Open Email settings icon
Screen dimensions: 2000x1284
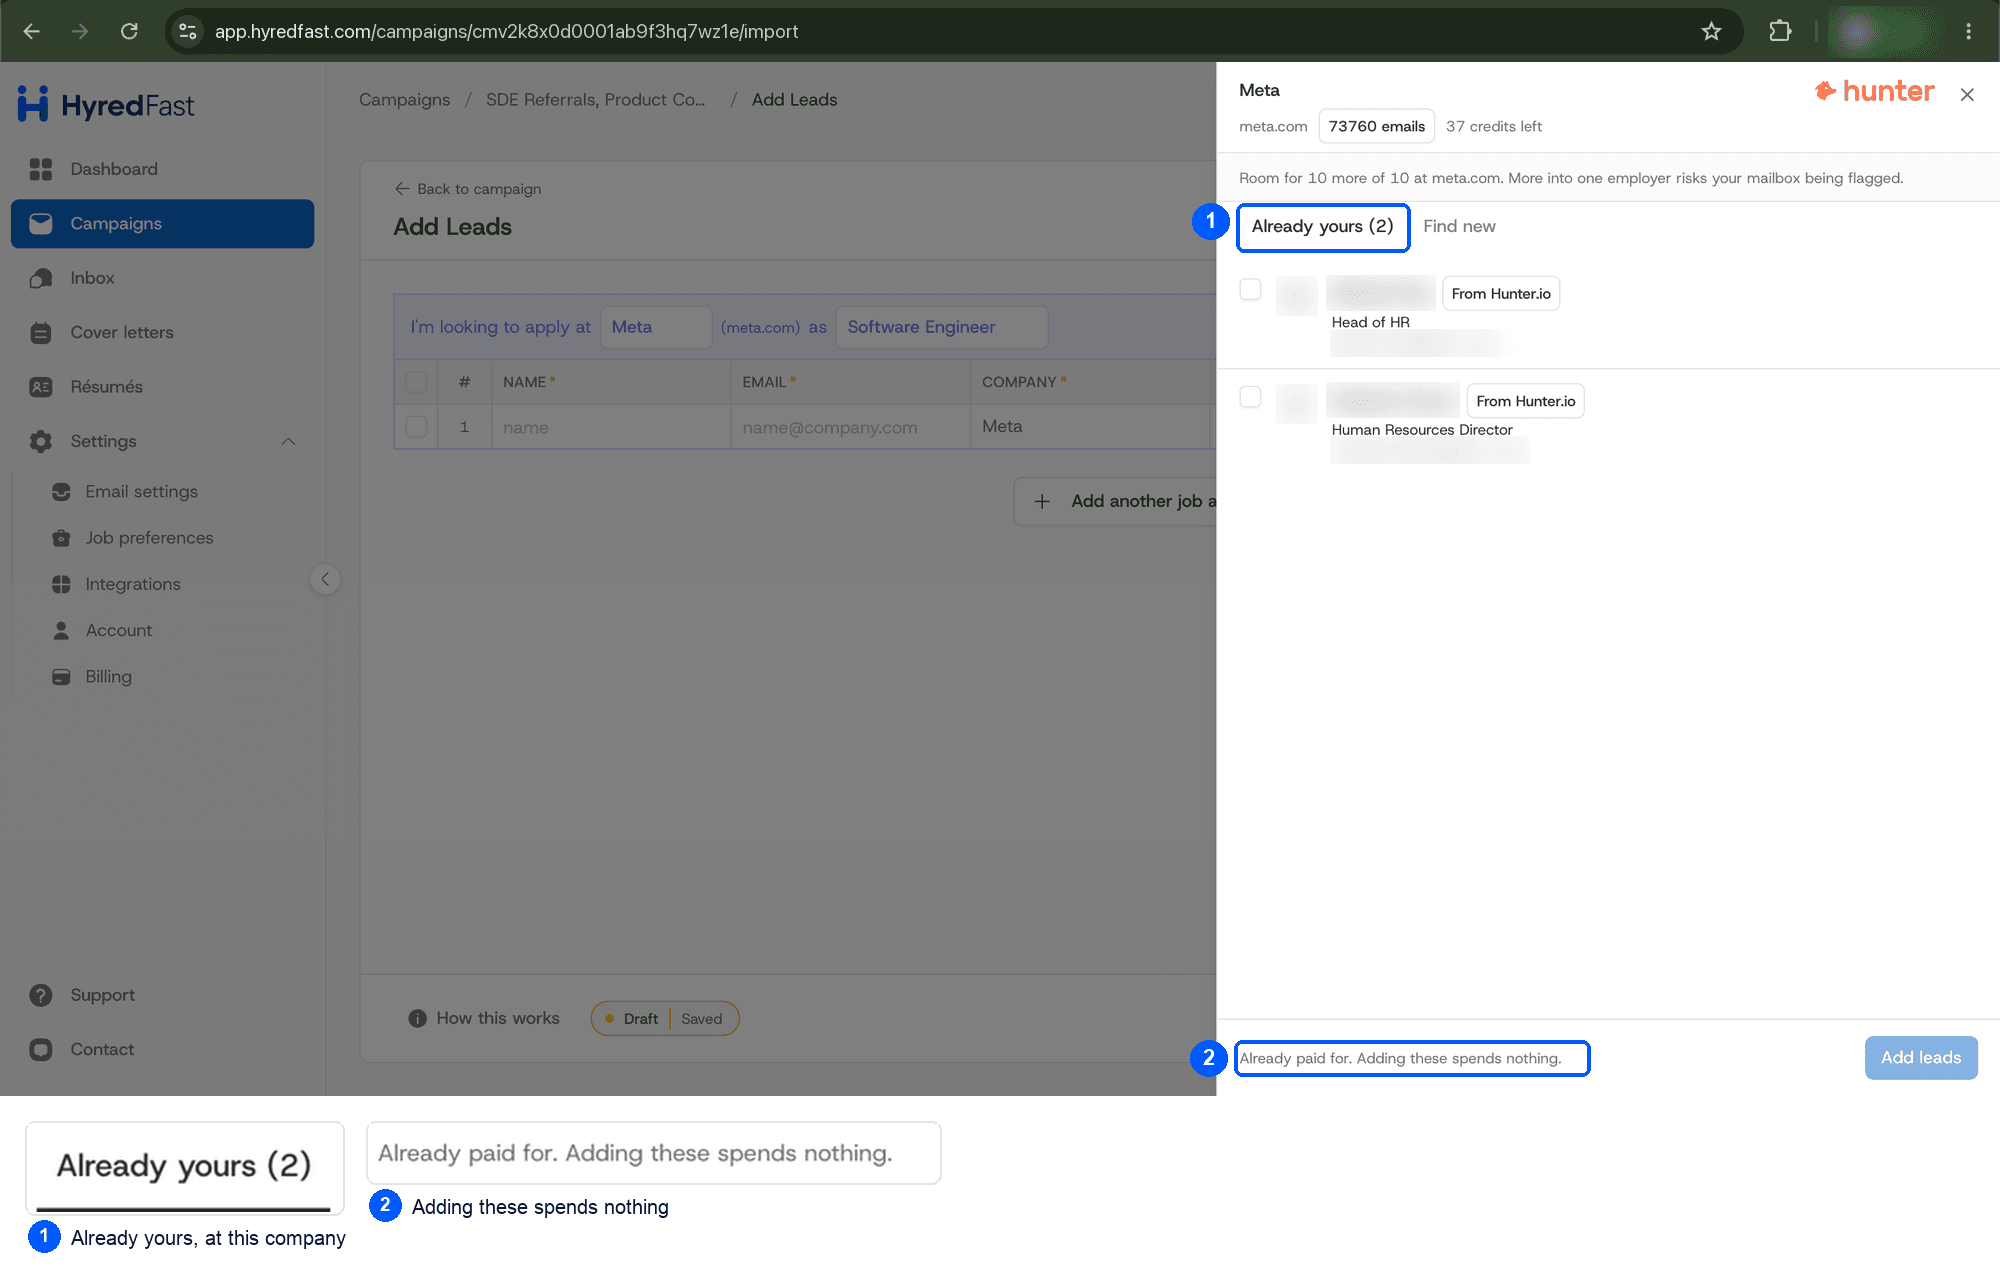pyautogui.click(x=61, y=491)
